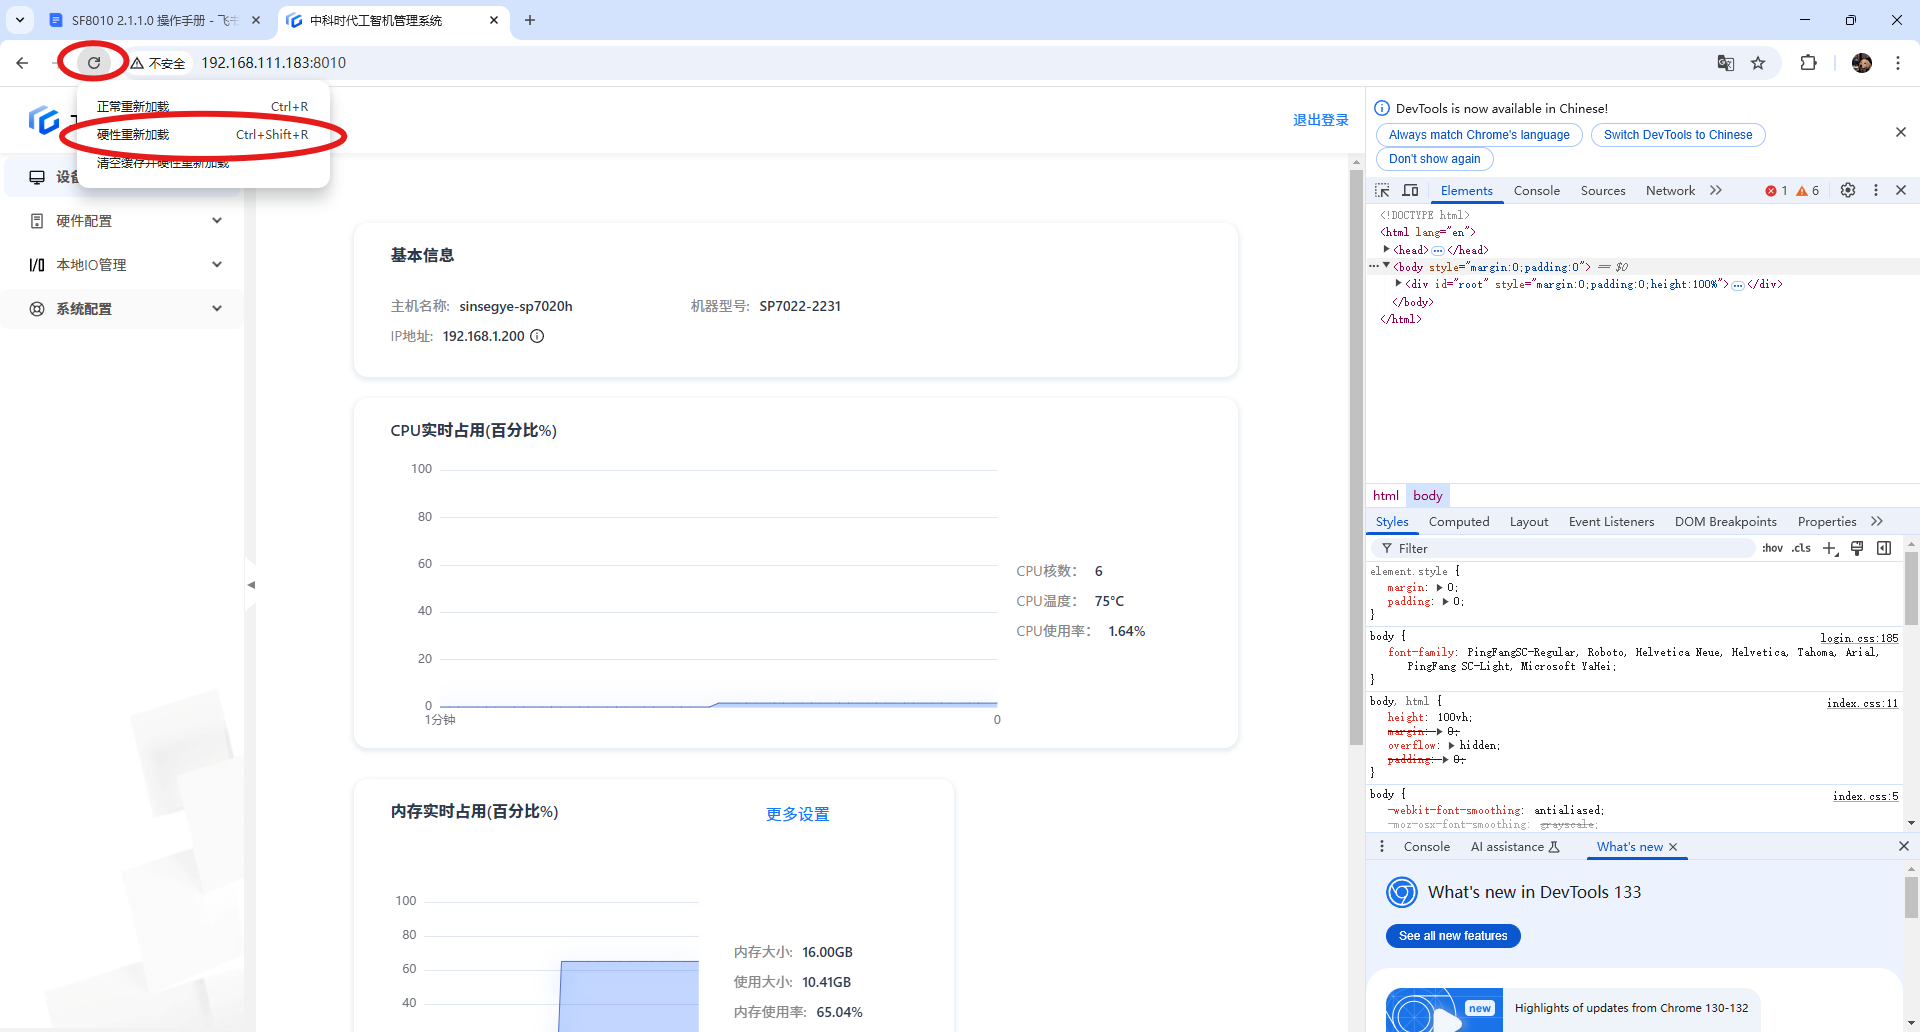Click the inspect element picker icon

(x=1382, y=191)
